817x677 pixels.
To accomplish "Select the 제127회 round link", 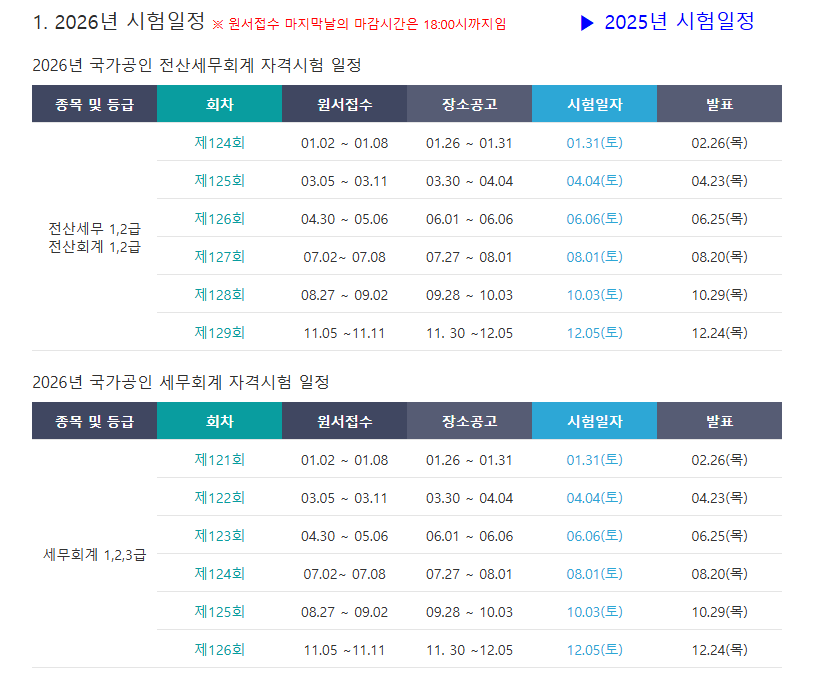I will (x=219, y=256).
